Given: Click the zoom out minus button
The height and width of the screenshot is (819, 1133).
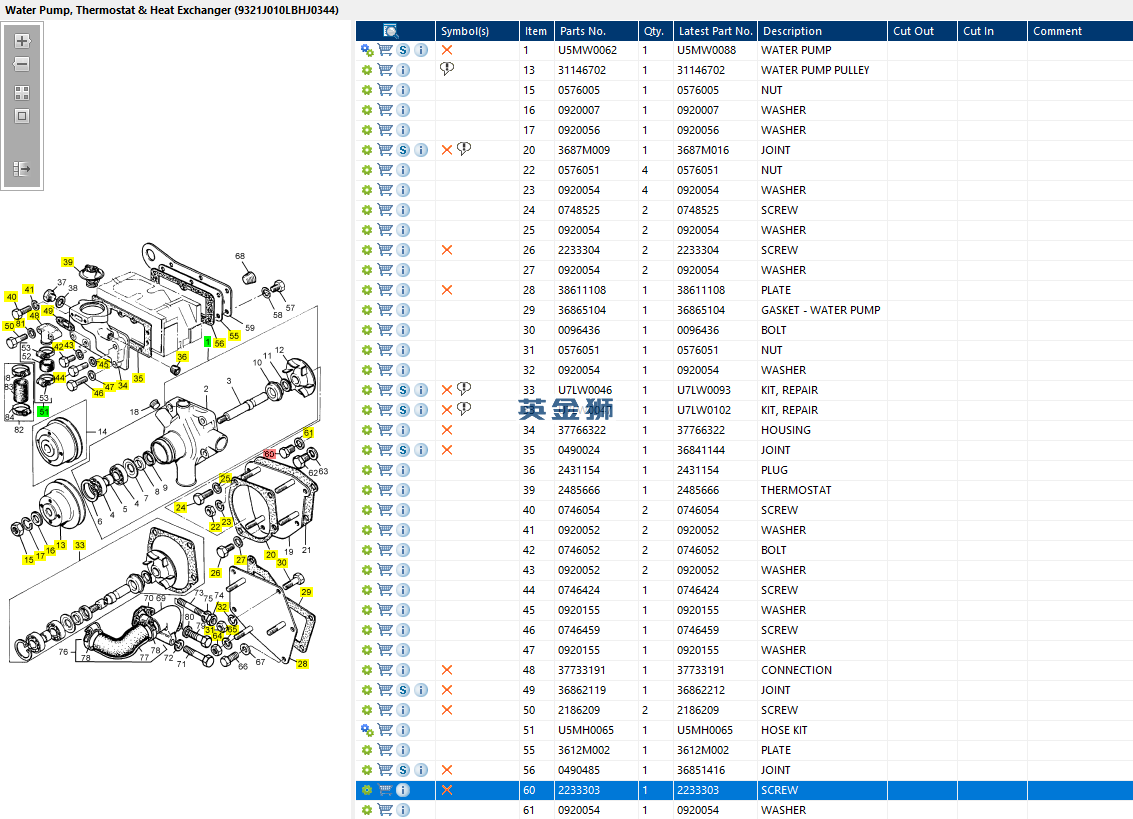Looking at the screenshot, I should point(22,64).
